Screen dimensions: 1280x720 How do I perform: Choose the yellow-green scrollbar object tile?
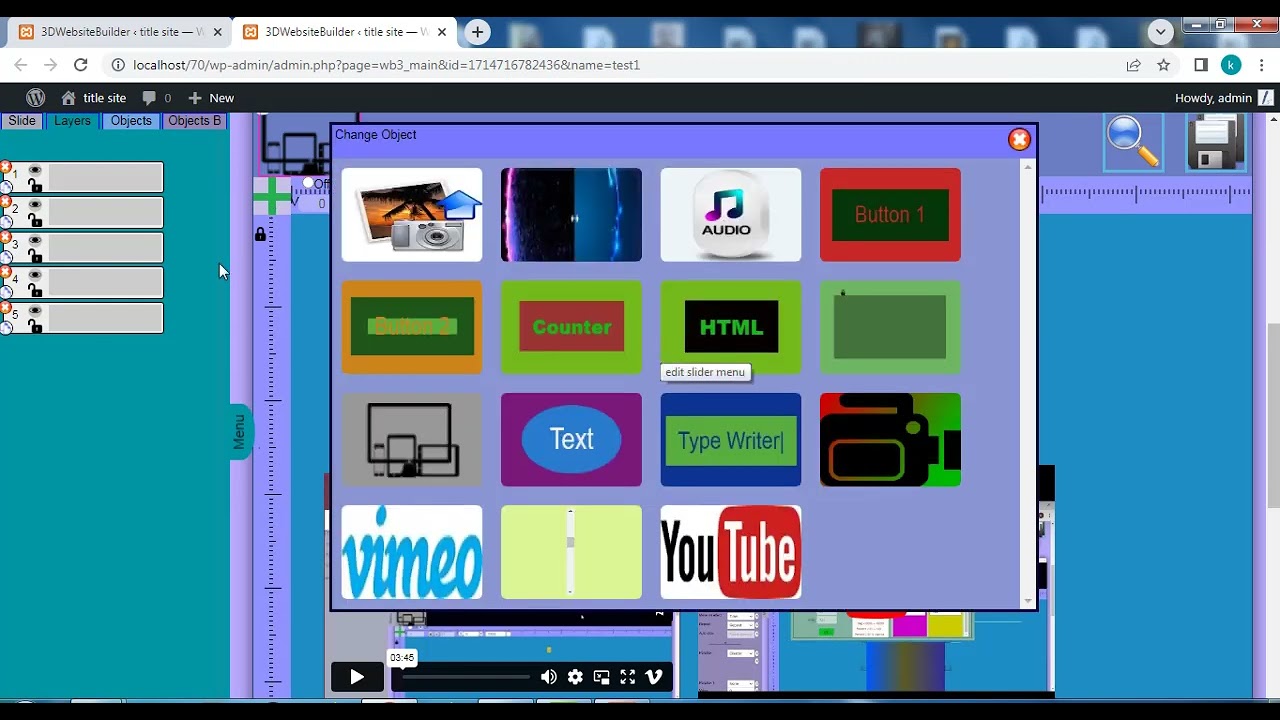571,552
